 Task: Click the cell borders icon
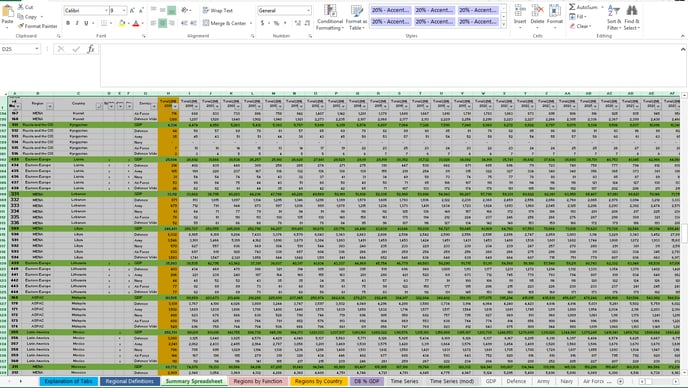(104, 23)
